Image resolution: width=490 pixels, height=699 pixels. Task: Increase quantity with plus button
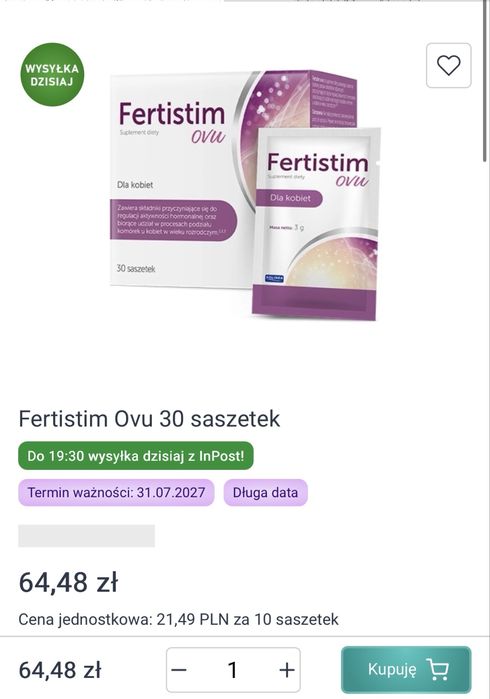[287, 670]
